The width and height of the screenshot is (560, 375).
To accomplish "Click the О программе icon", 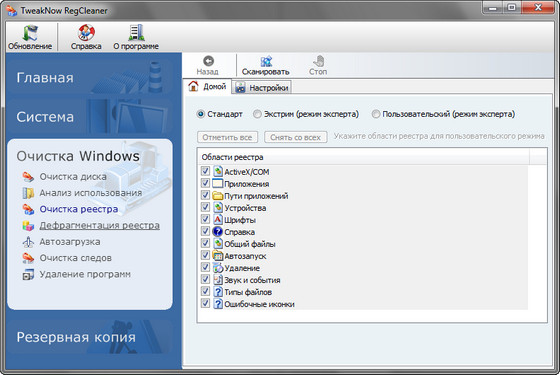I will [136, 33].
